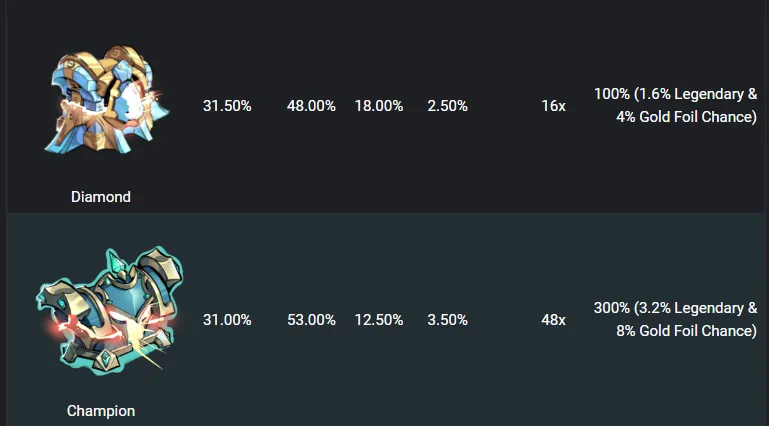Click the 100% Legendary and Gold Foil text

[676, 105]
